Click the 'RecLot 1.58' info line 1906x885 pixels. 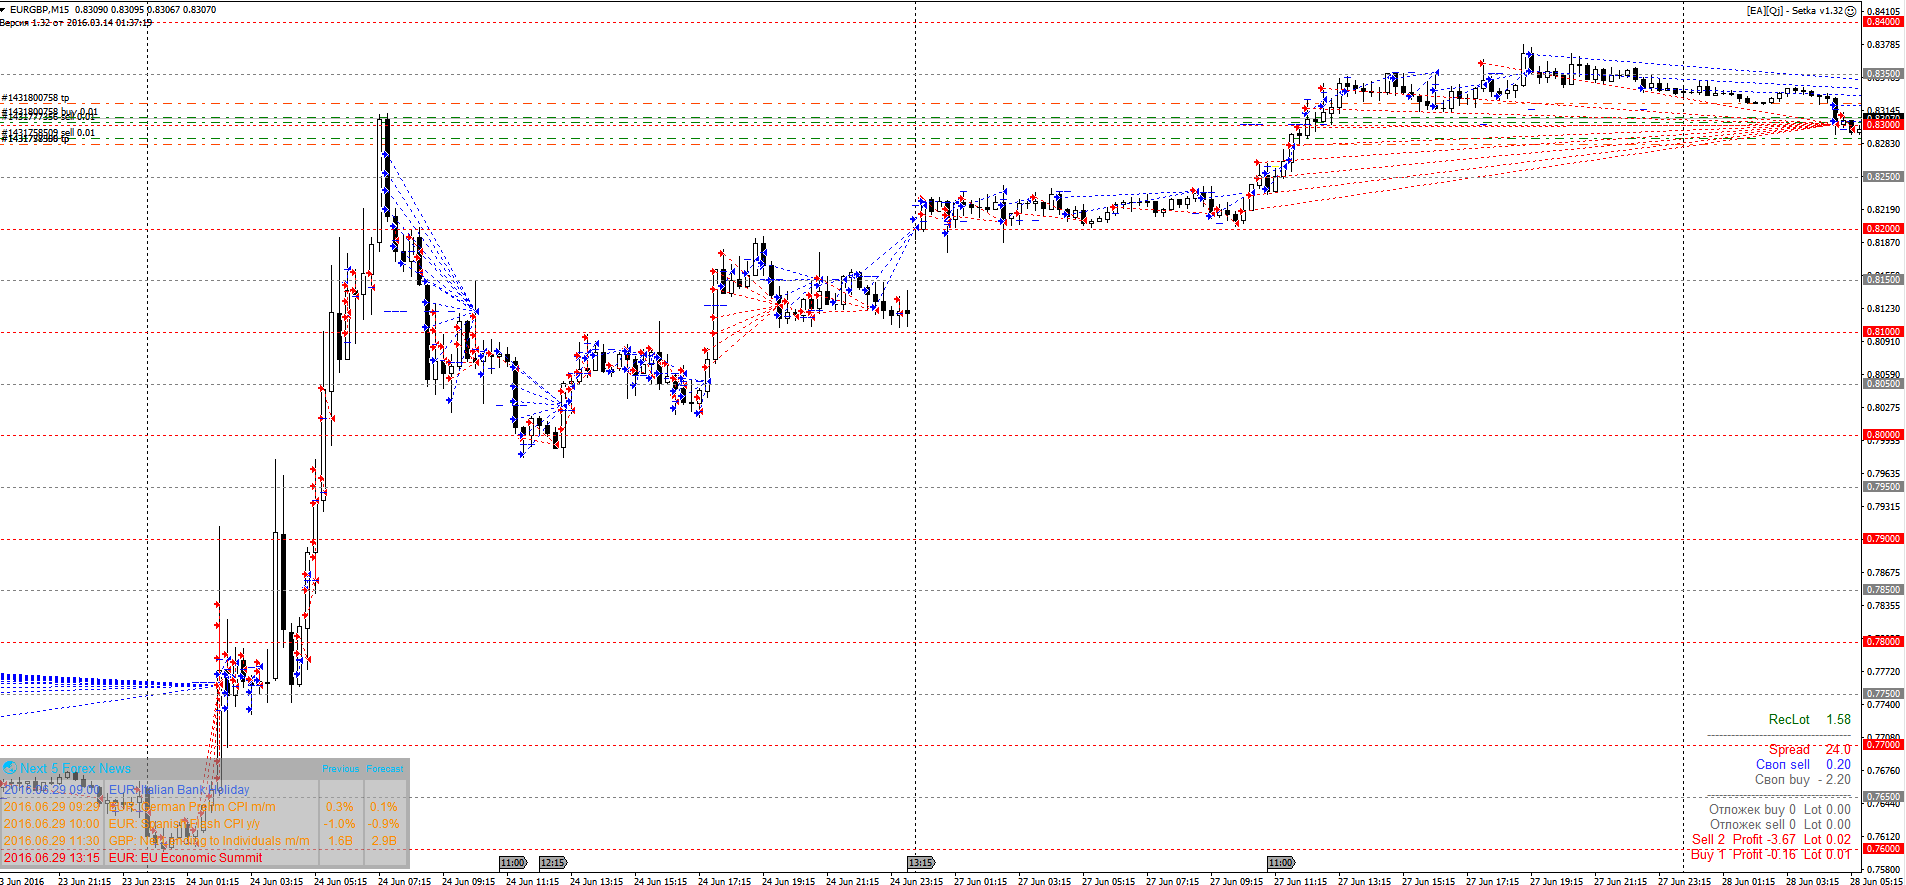pyautogui.click(x=1809, y=719)
